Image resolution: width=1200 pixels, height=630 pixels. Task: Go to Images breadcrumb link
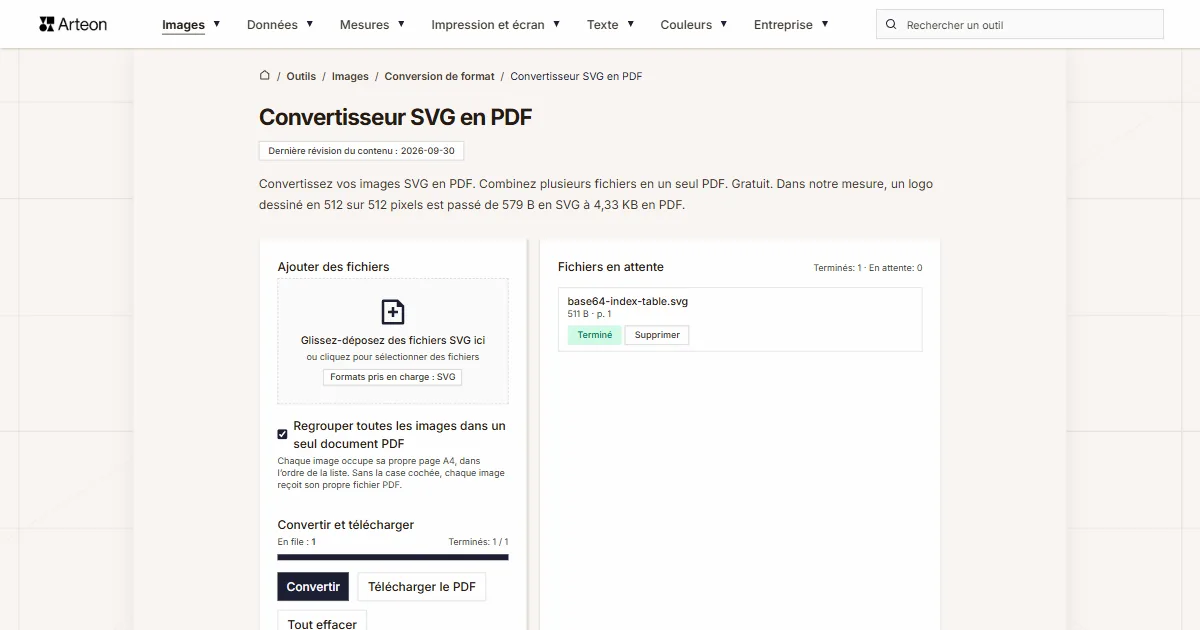pos(350,76)
